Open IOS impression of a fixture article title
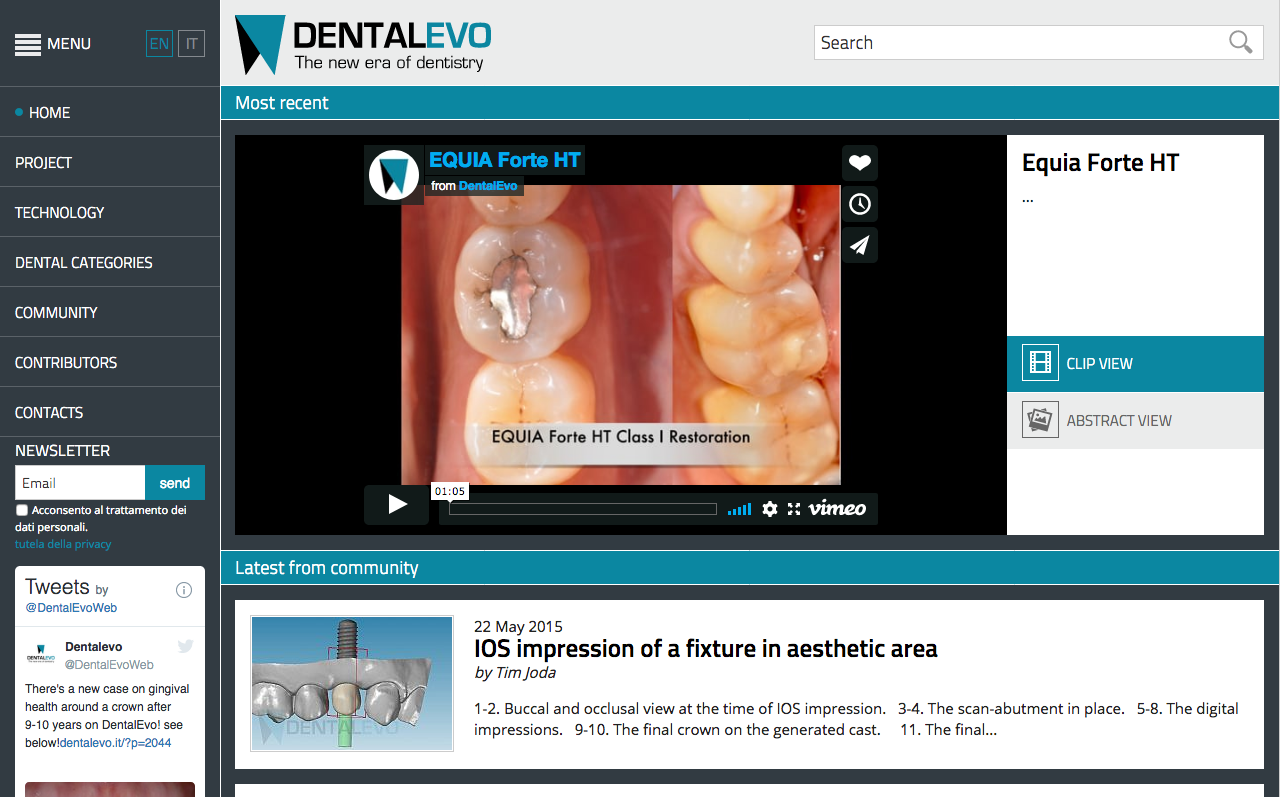This screenshot has width=1280, height=797. pyautogui.click(x=706, y=649)
